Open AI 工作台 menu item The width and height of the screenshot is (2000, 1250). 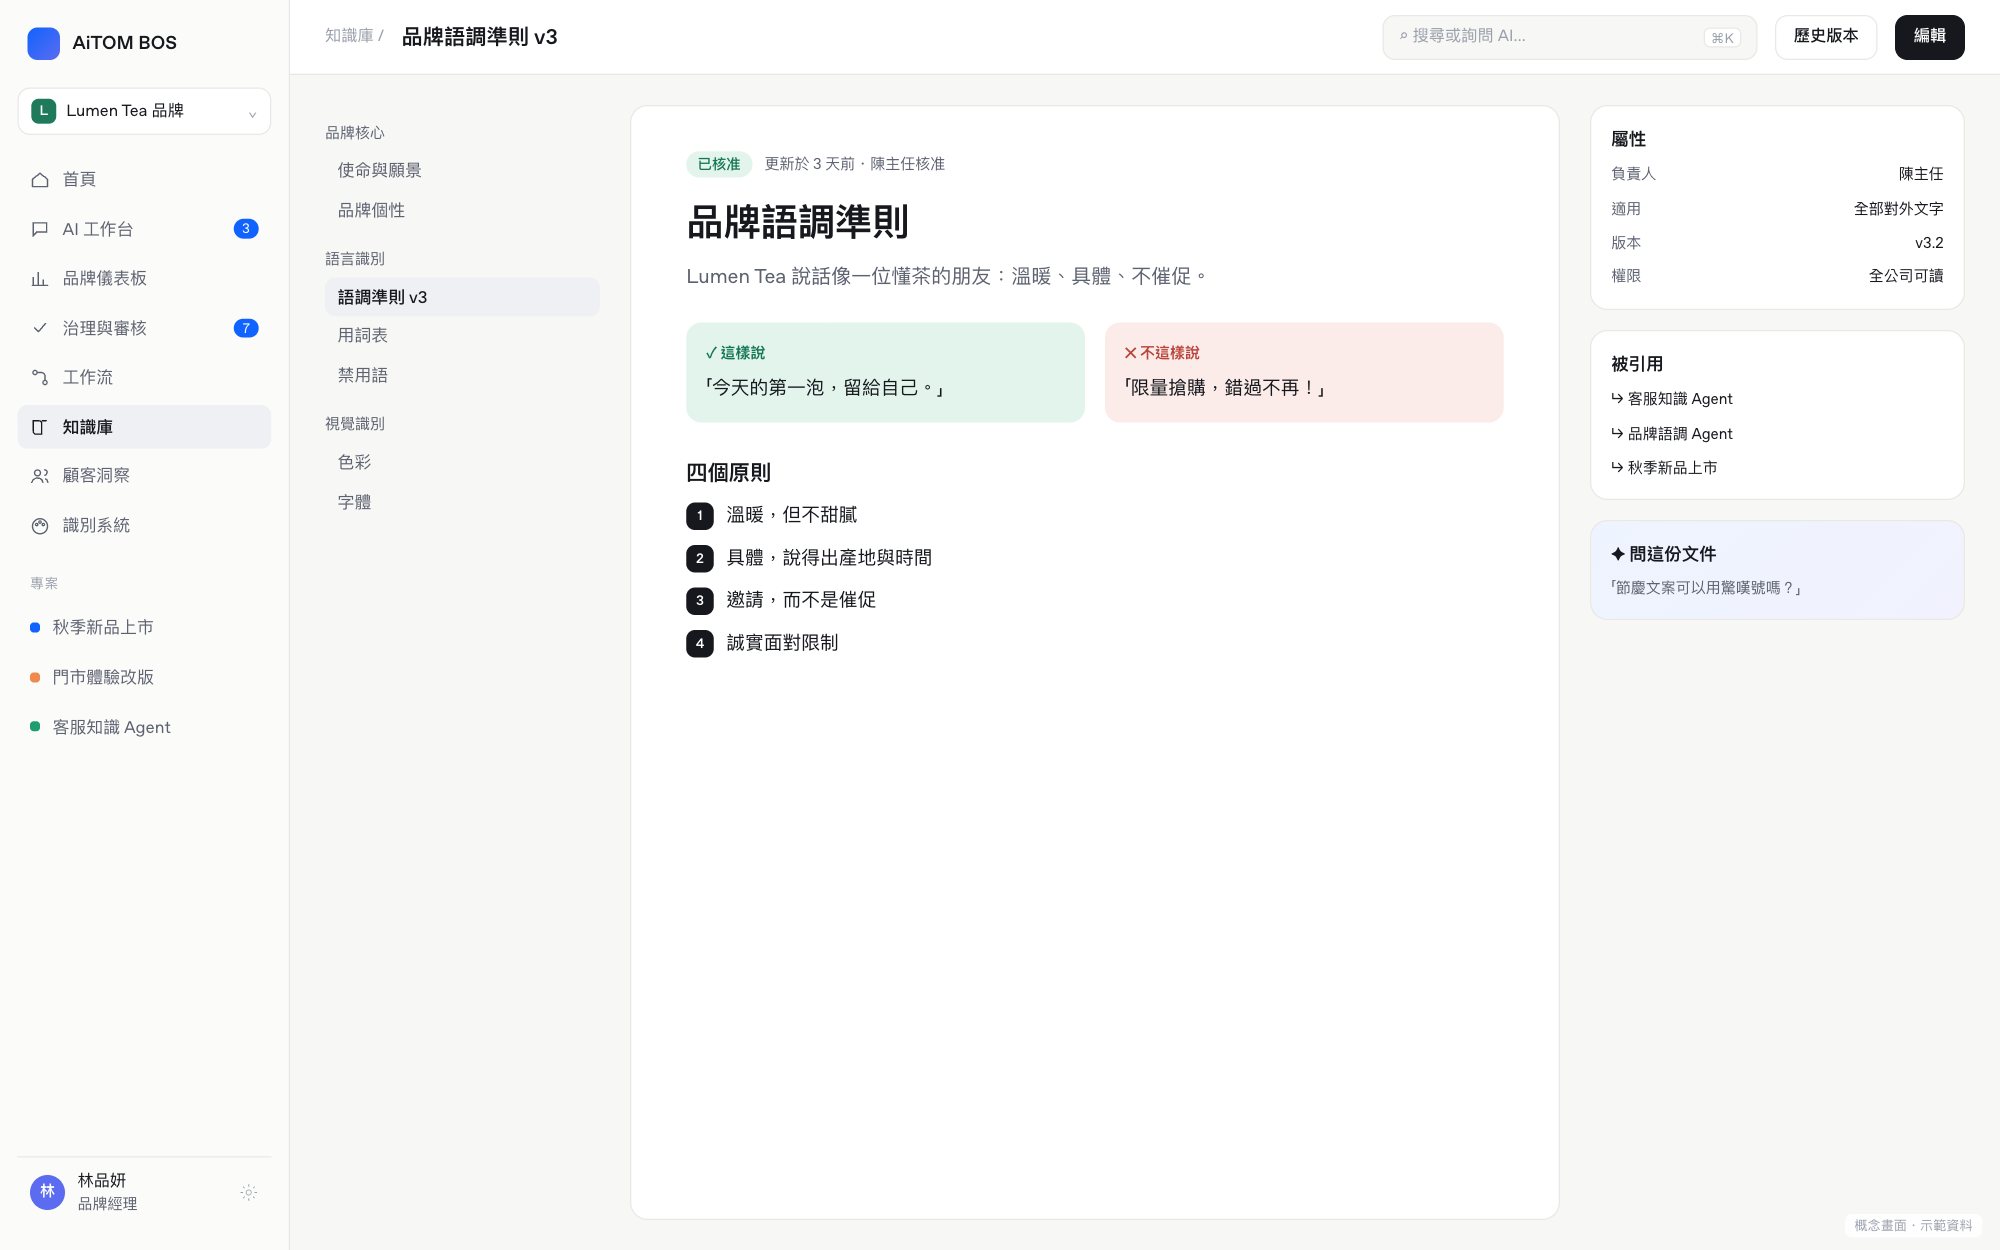pos(144,229)
